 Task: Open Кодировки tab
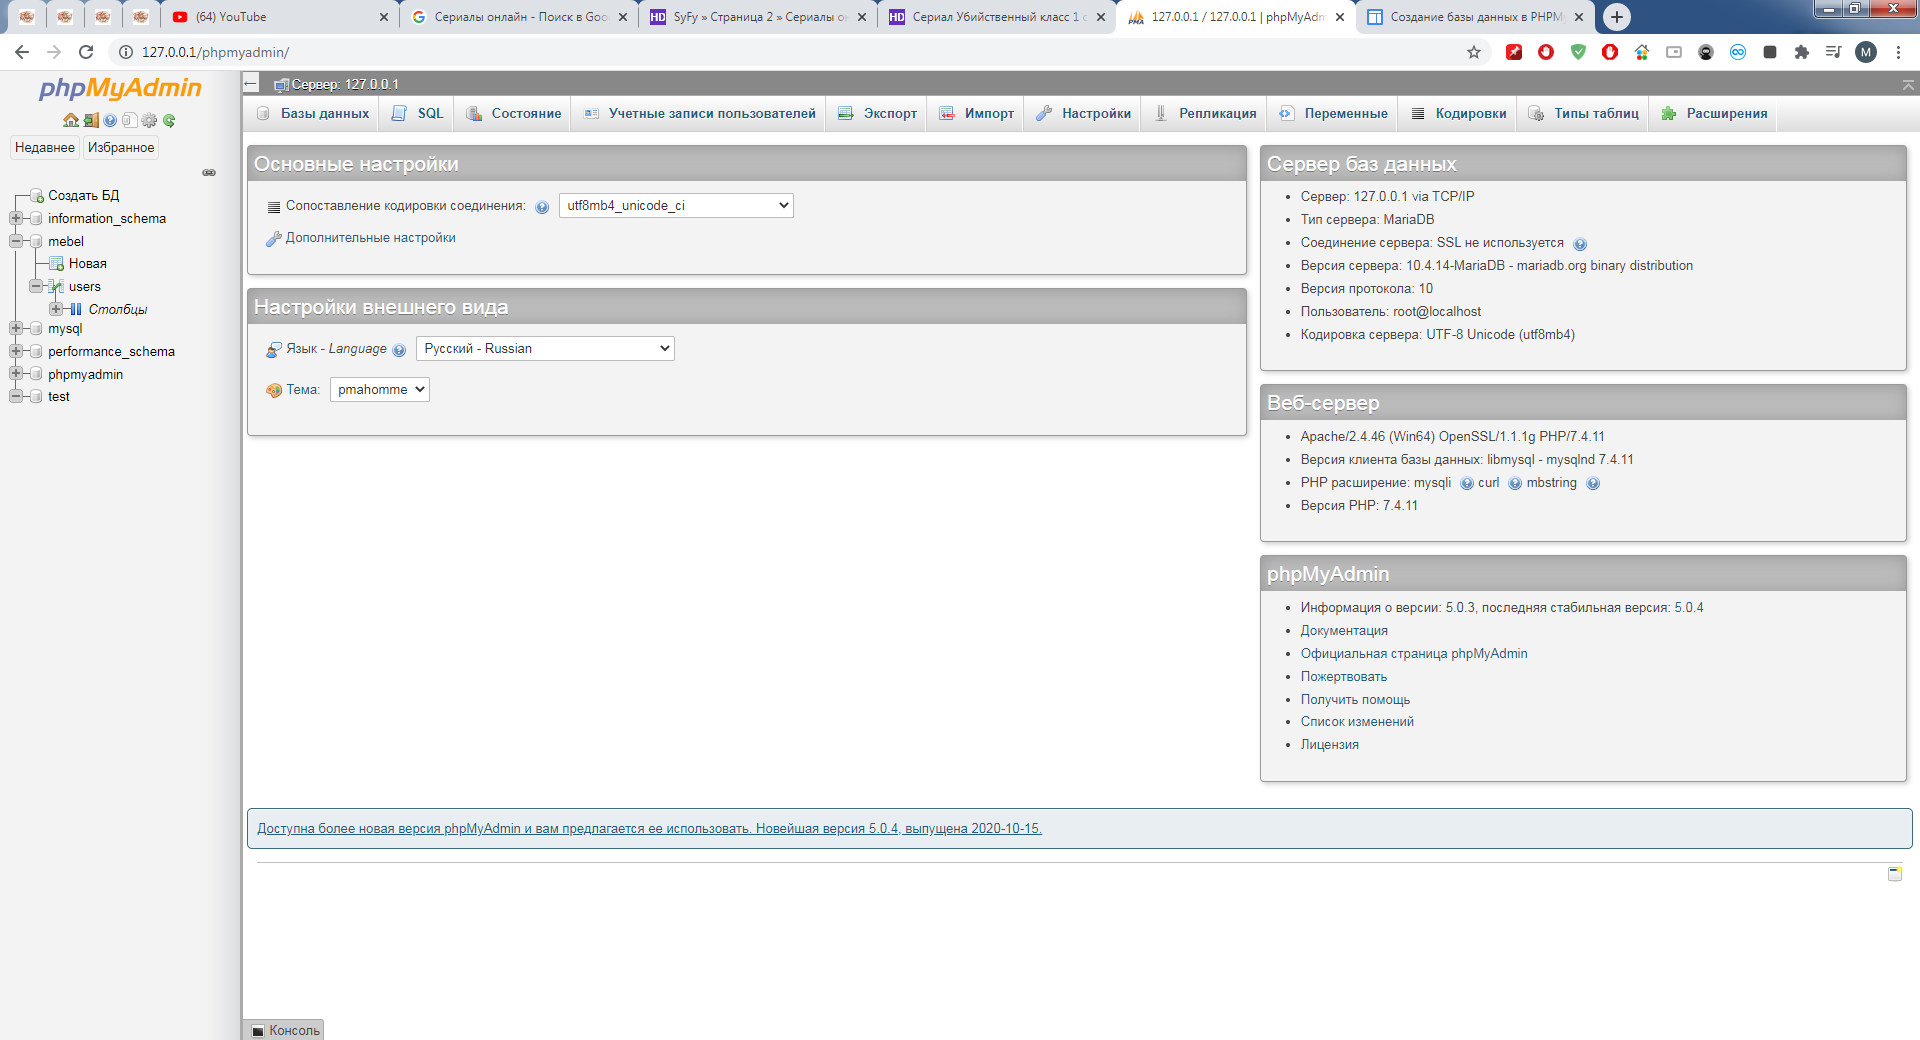click(1458, 114)
